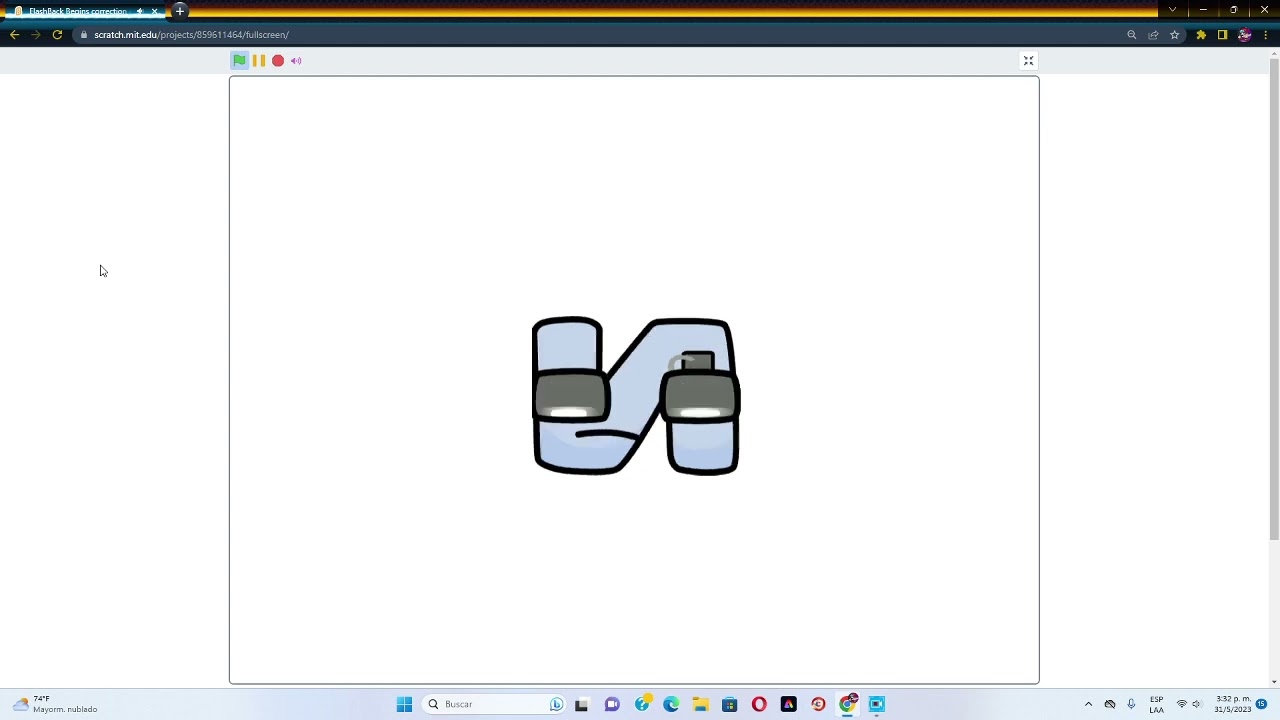Open the red circular app on taskbar
This screenshot has width=1280, height=720.
point(818,704)
